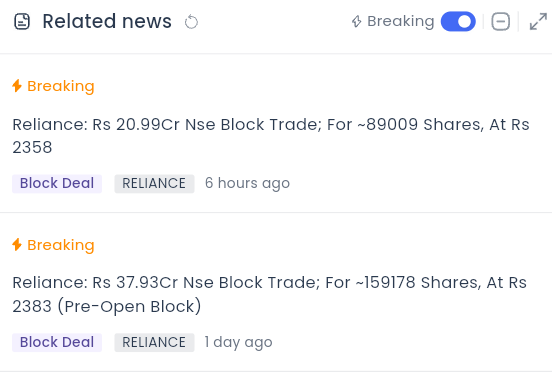Select the Block Deal tag on first story
This screenshot has width=552, height=387.
tap(57, 183)
